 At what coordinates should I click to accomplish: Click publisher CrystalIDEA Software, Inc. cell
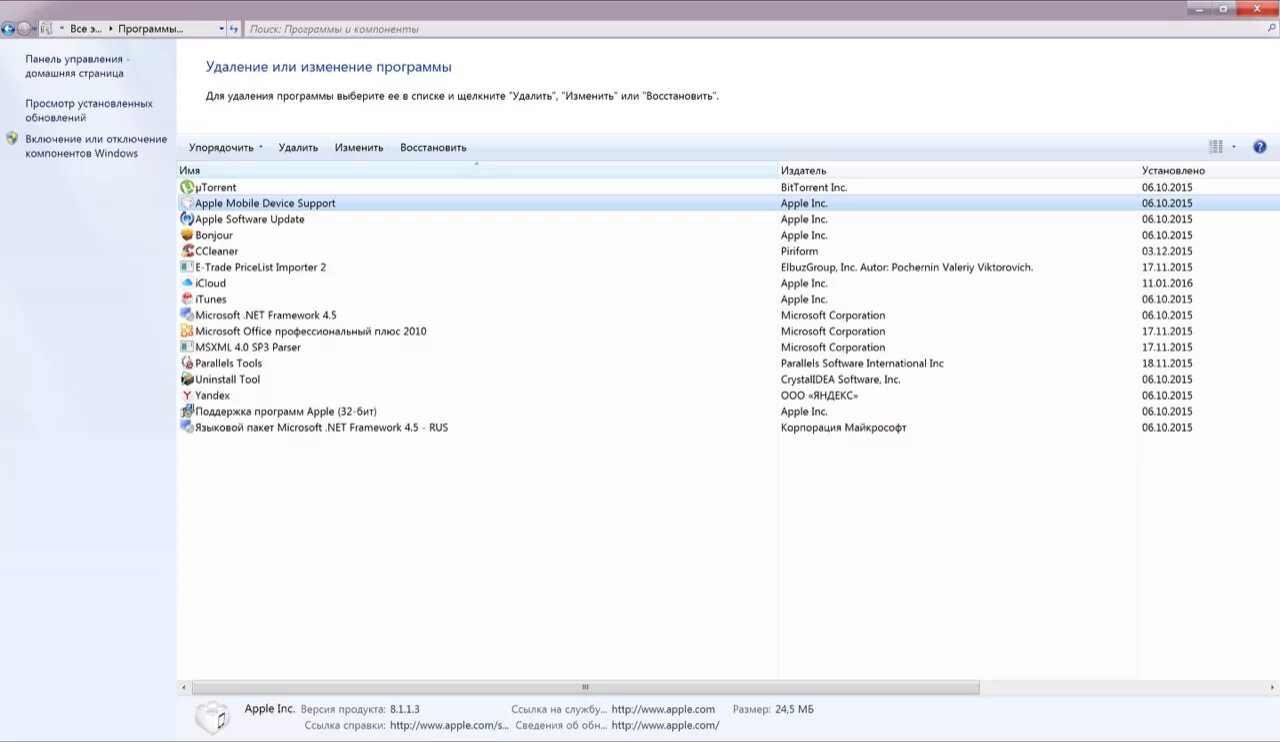coord(841,379)
